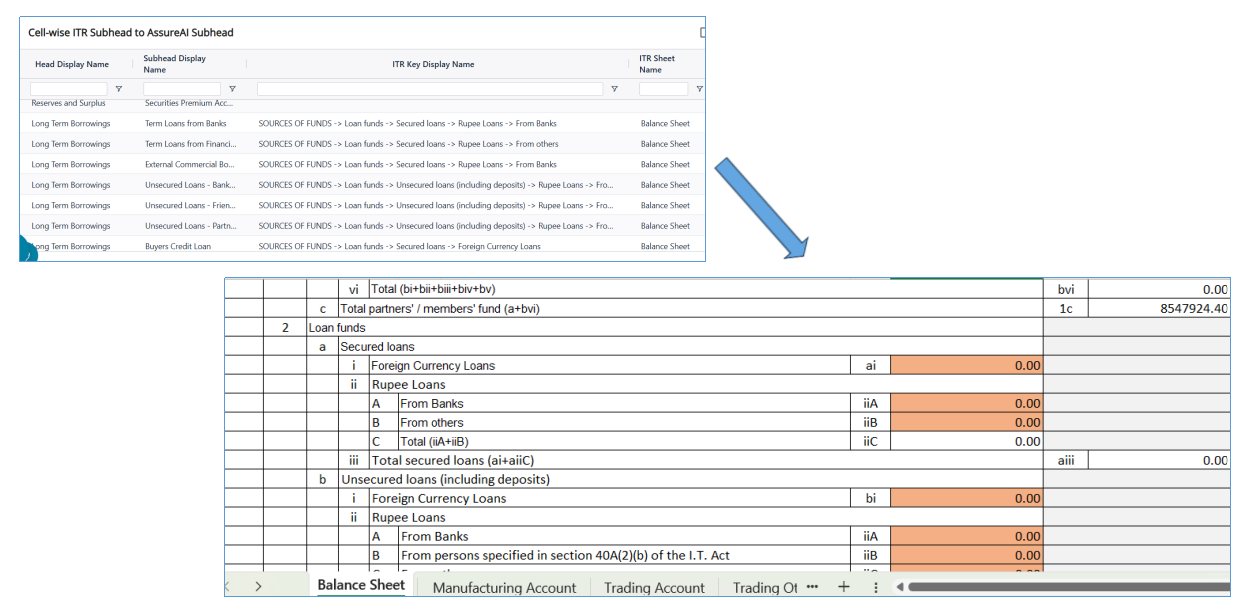Select the aiii 0.00 total value cell

tap(1160, 460)
